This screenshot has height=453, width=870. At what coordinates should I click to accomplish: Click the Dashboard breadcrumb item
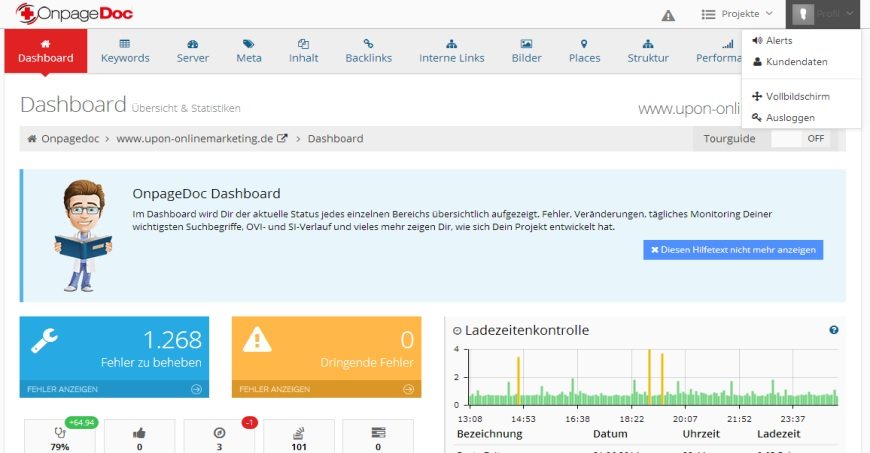click(335, 139)
